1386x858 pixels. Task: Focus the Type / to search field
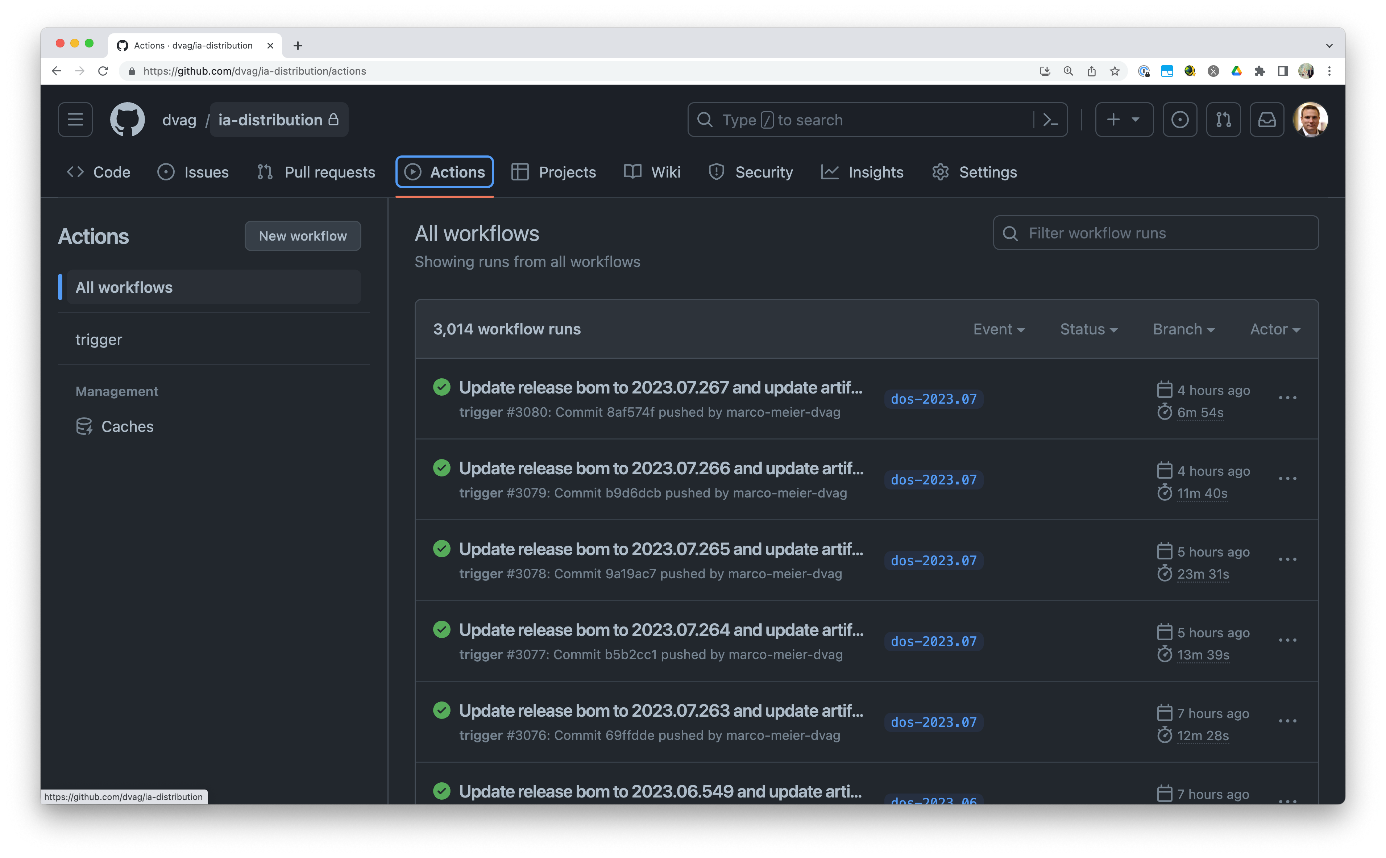(x=877, y=120)
